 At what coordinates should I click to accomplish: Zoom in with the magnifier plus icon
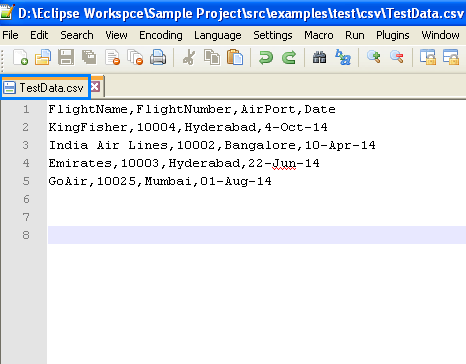pyautogui.click(x=373, y=57)
